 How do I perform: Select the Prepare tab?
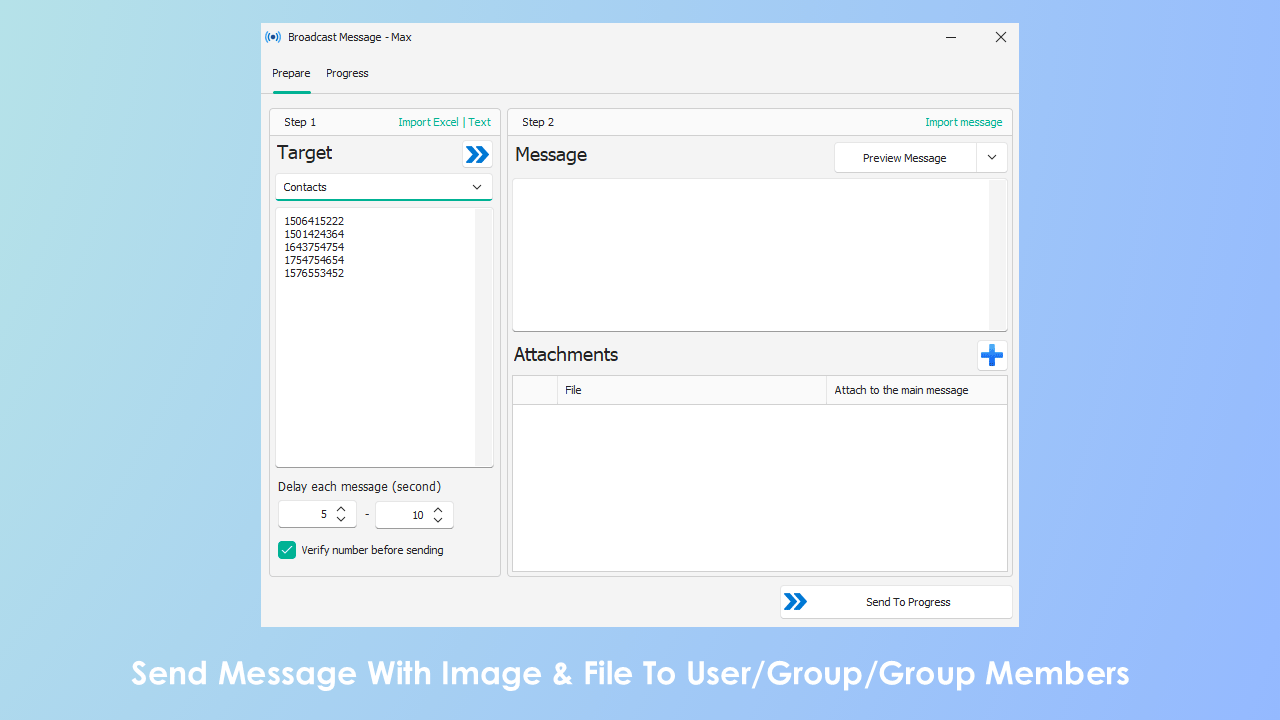pos(291,73)
